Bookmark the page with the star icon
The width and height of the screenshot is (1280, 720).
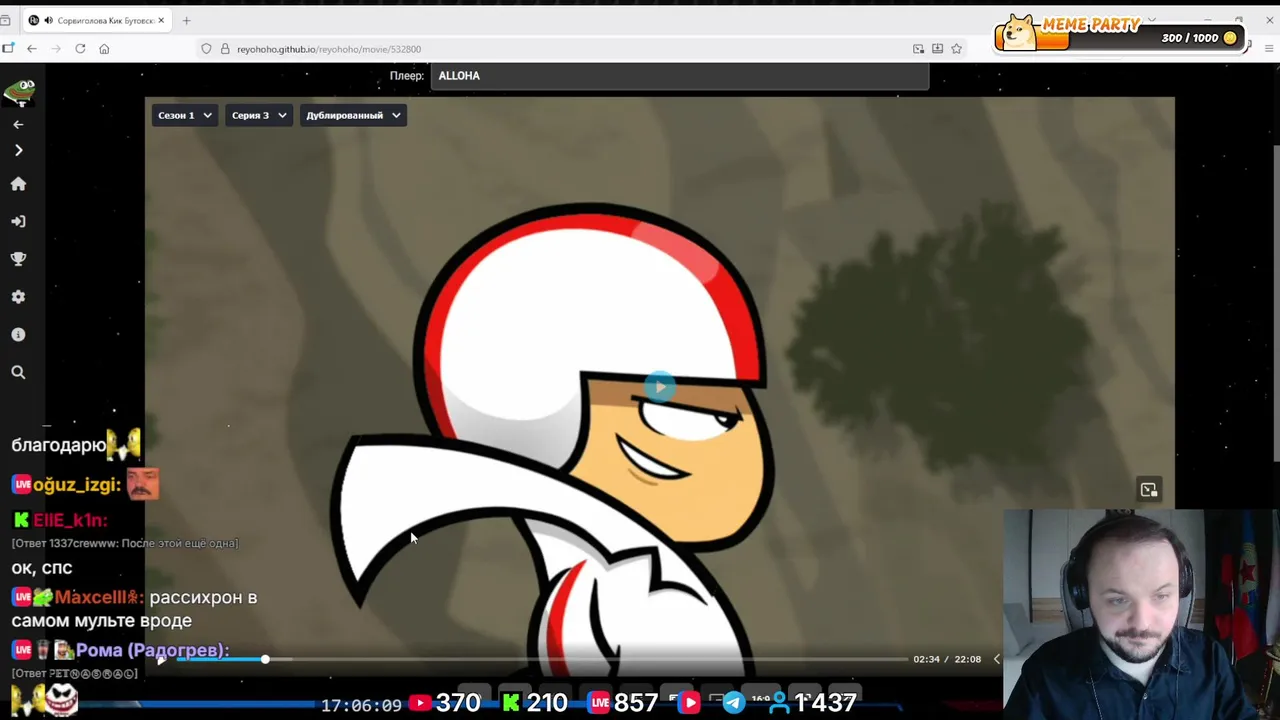[x=956, y=48]
